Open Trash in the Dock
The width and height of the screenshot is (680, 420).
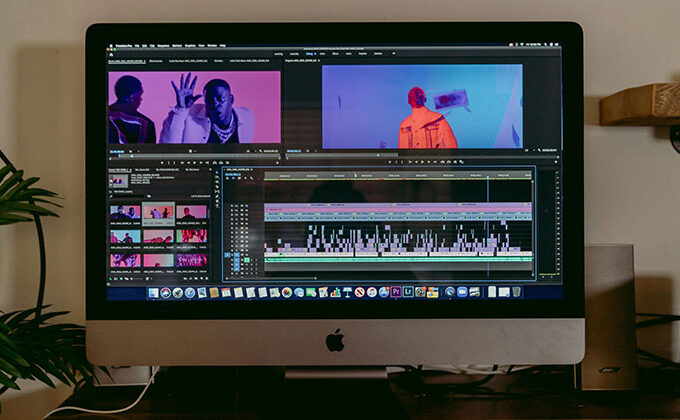(x=516, y=292)
